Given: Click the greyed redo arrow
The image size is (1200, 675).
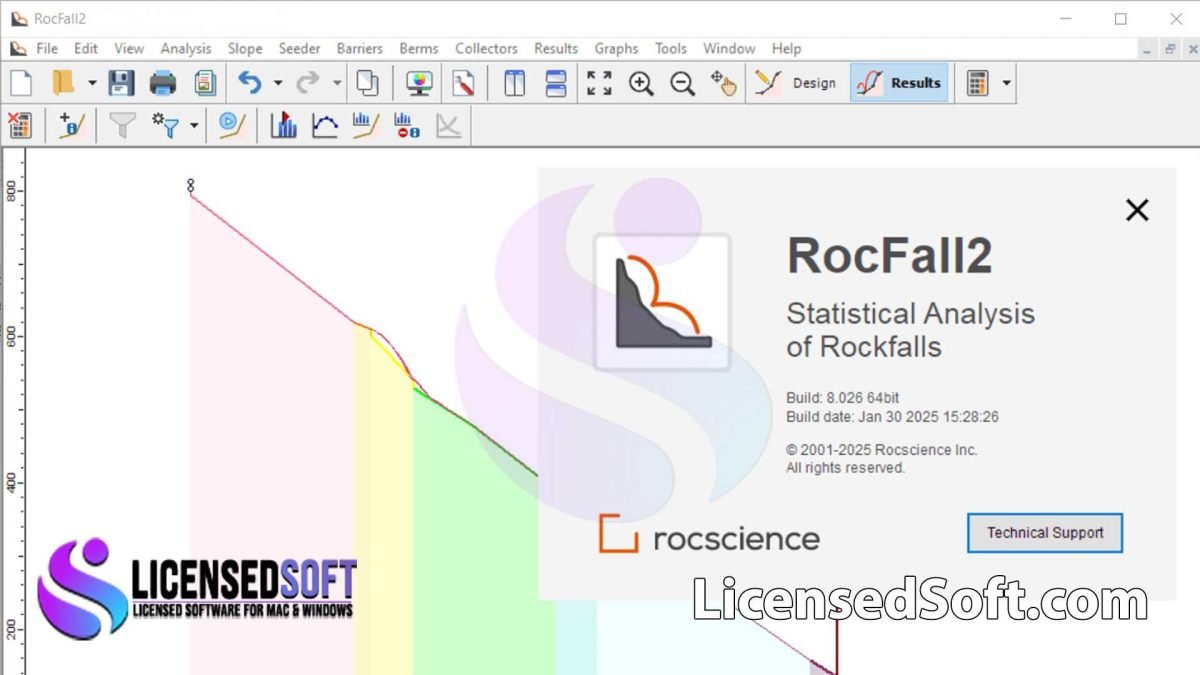Looking at the screenshot, I should 308,83.
